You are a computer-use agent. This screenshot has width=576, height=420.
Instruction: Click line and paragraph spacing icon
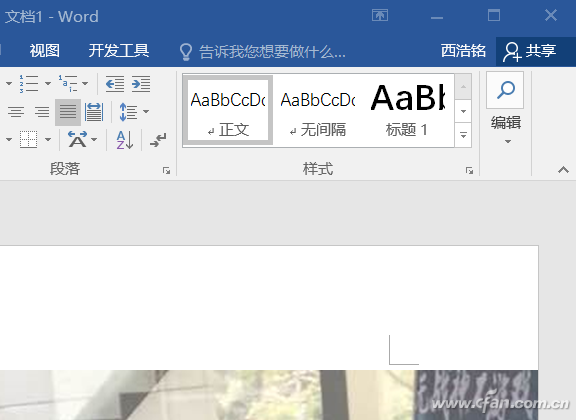pos(128,112)
